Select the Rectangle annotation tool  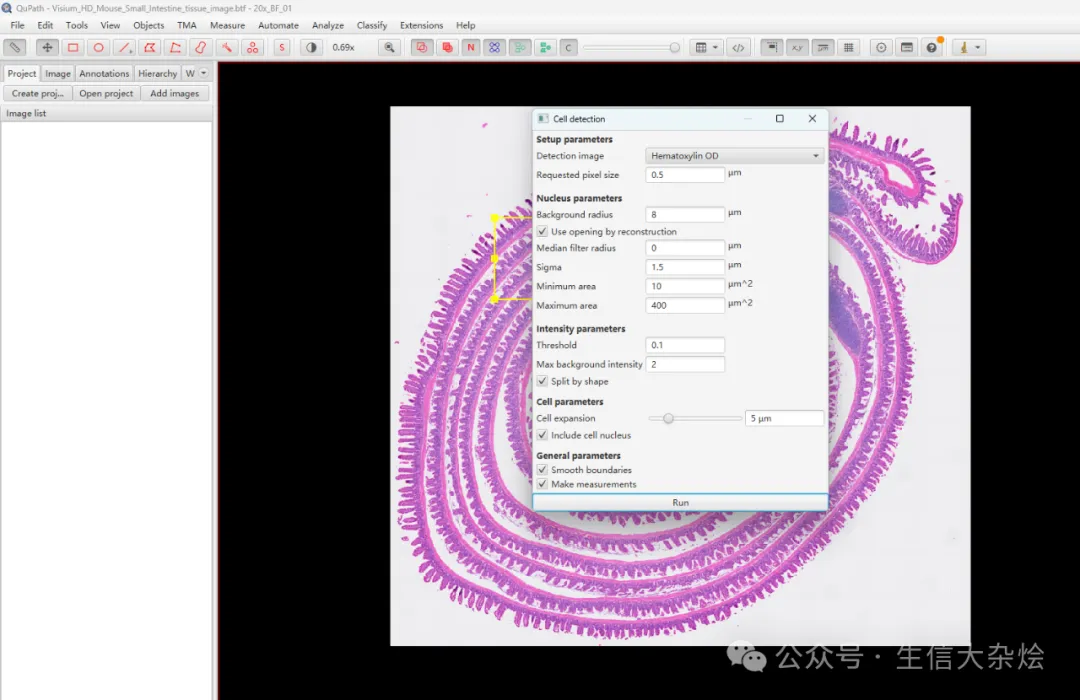point(72,48)
